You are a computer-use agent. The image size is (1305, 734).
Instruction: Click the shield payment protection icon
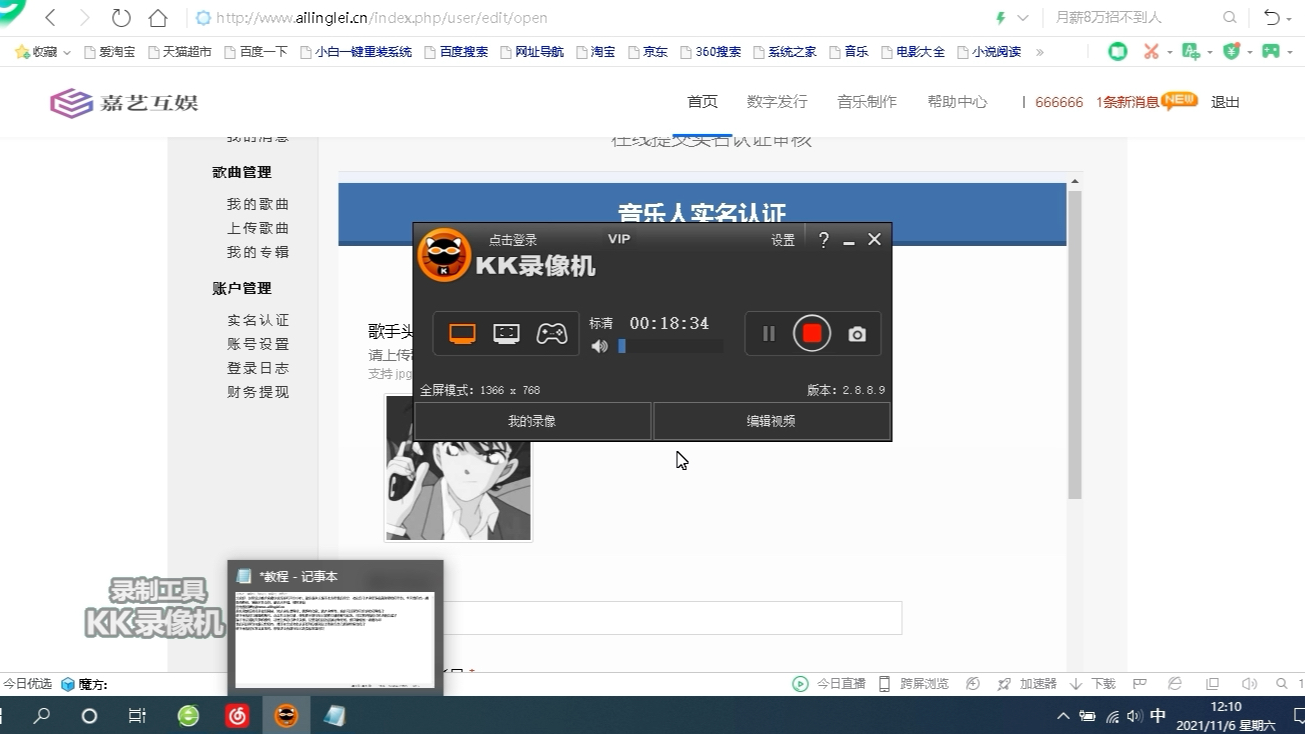click(x=1232, y=51)
